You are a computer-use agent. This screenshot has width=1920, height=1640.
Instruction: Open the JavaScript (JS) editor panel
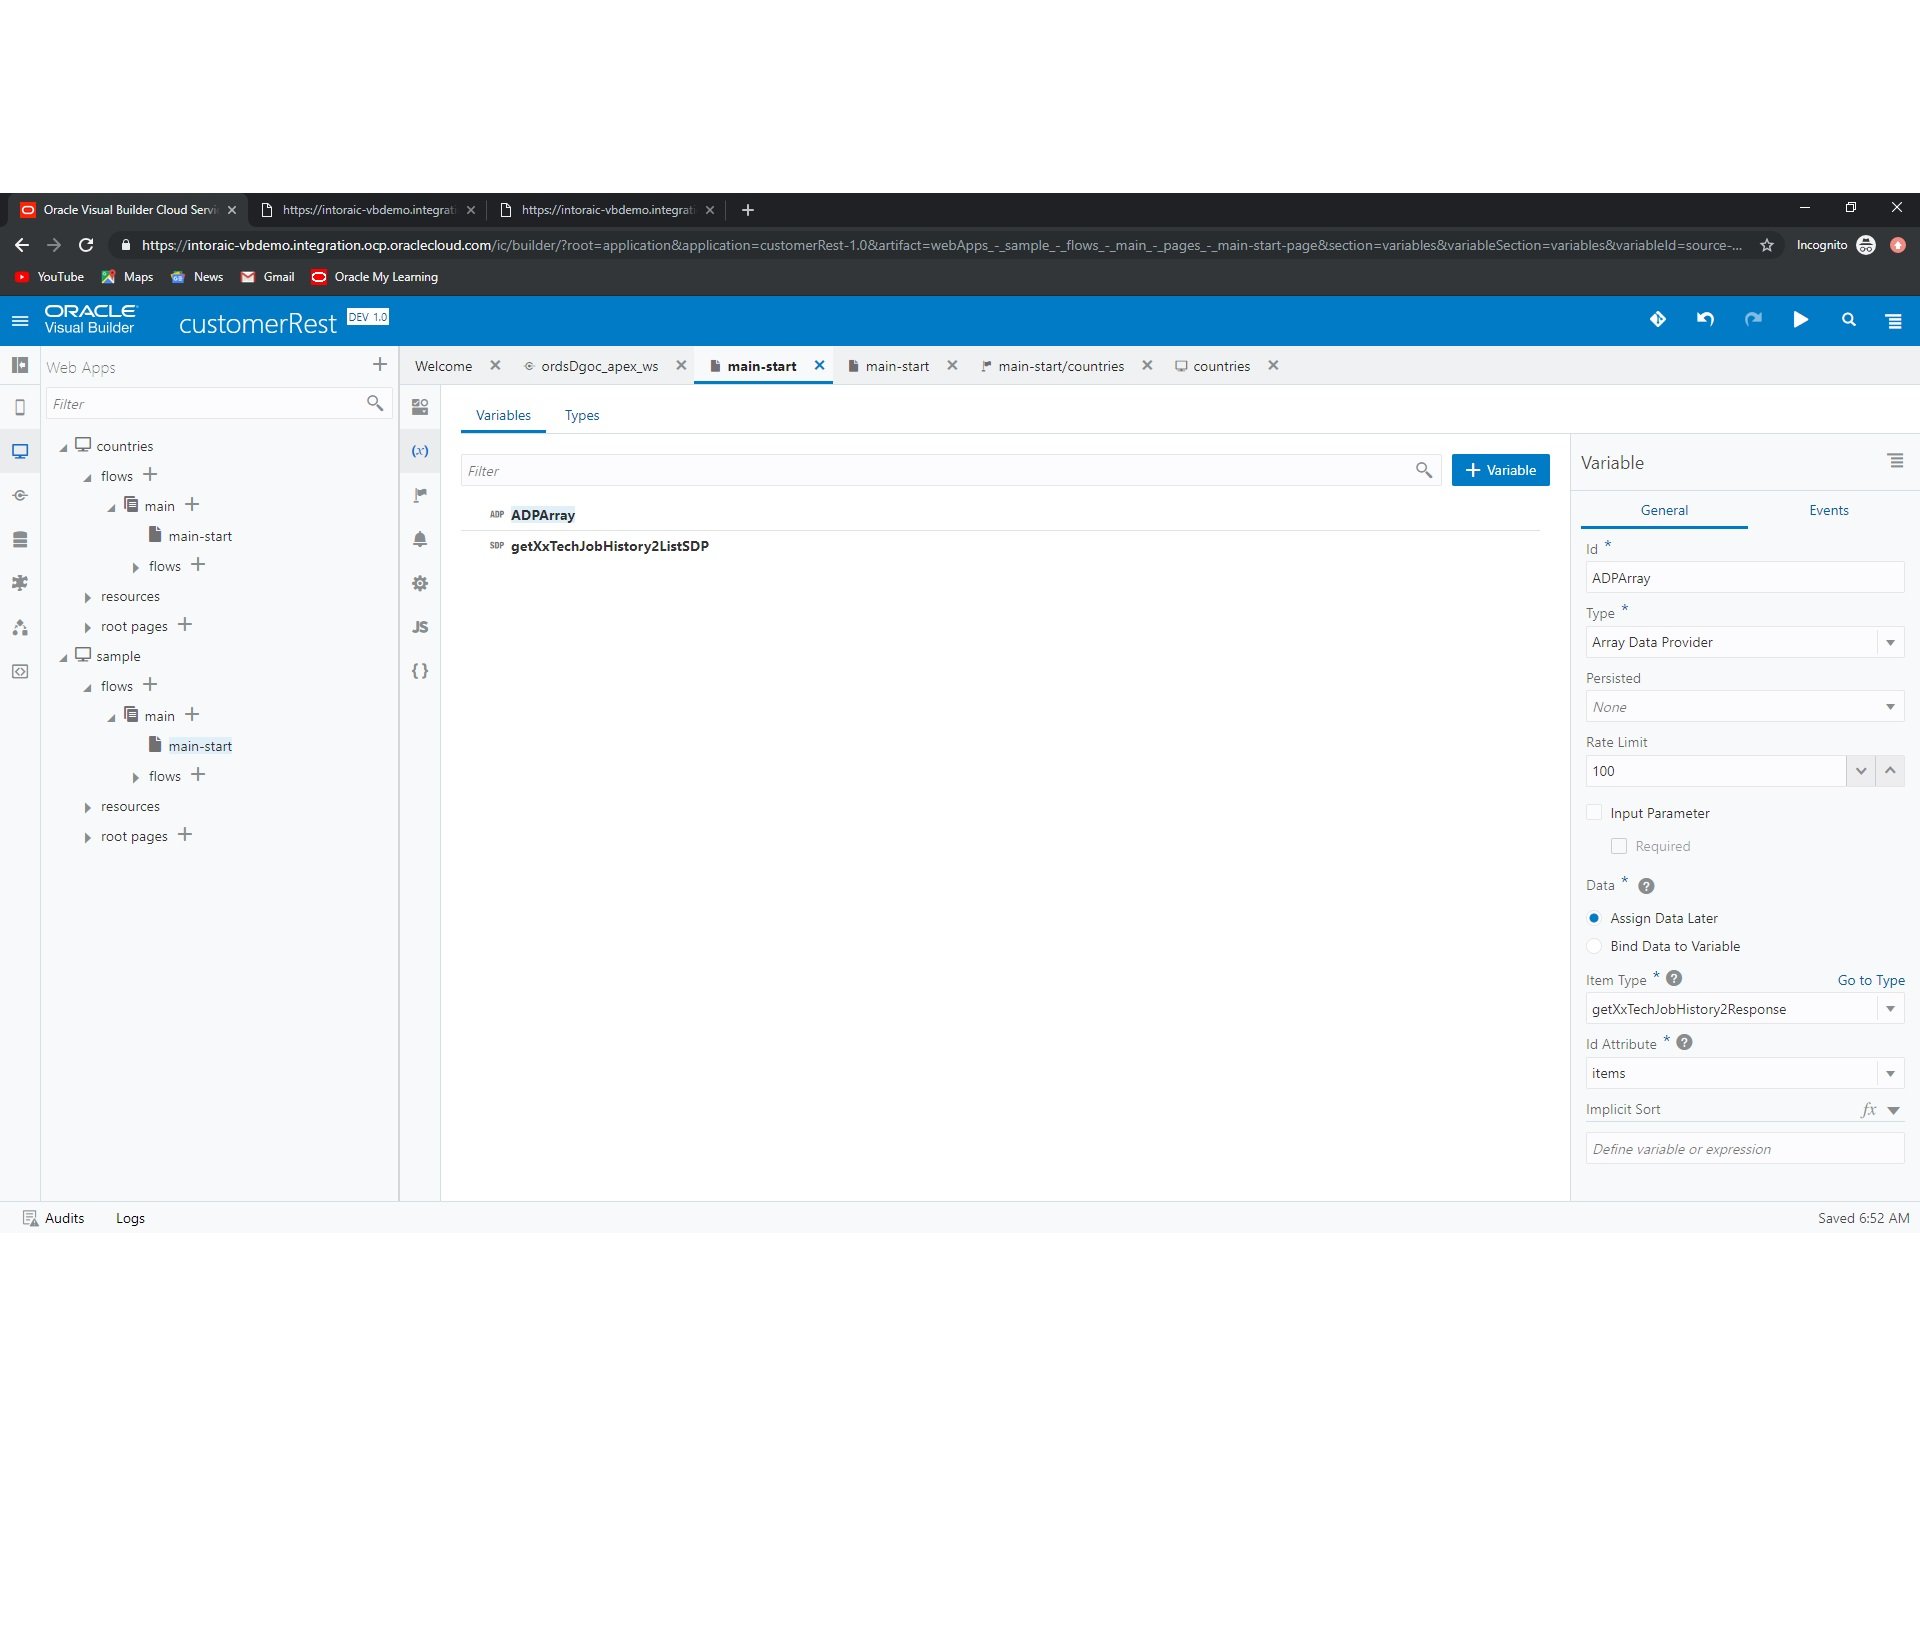pyautogui.click(x=420, y=627)
